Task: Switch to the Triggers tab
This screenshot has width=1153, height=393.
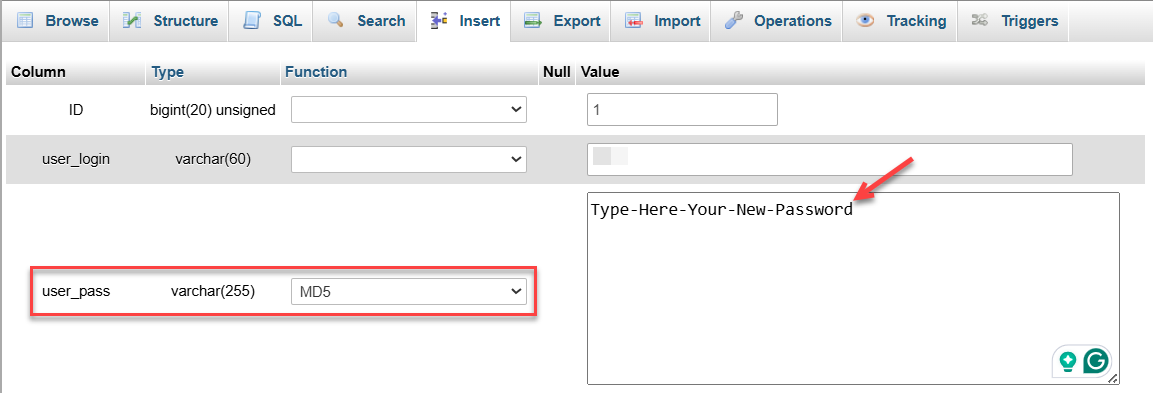Action: click(1013, 21)
